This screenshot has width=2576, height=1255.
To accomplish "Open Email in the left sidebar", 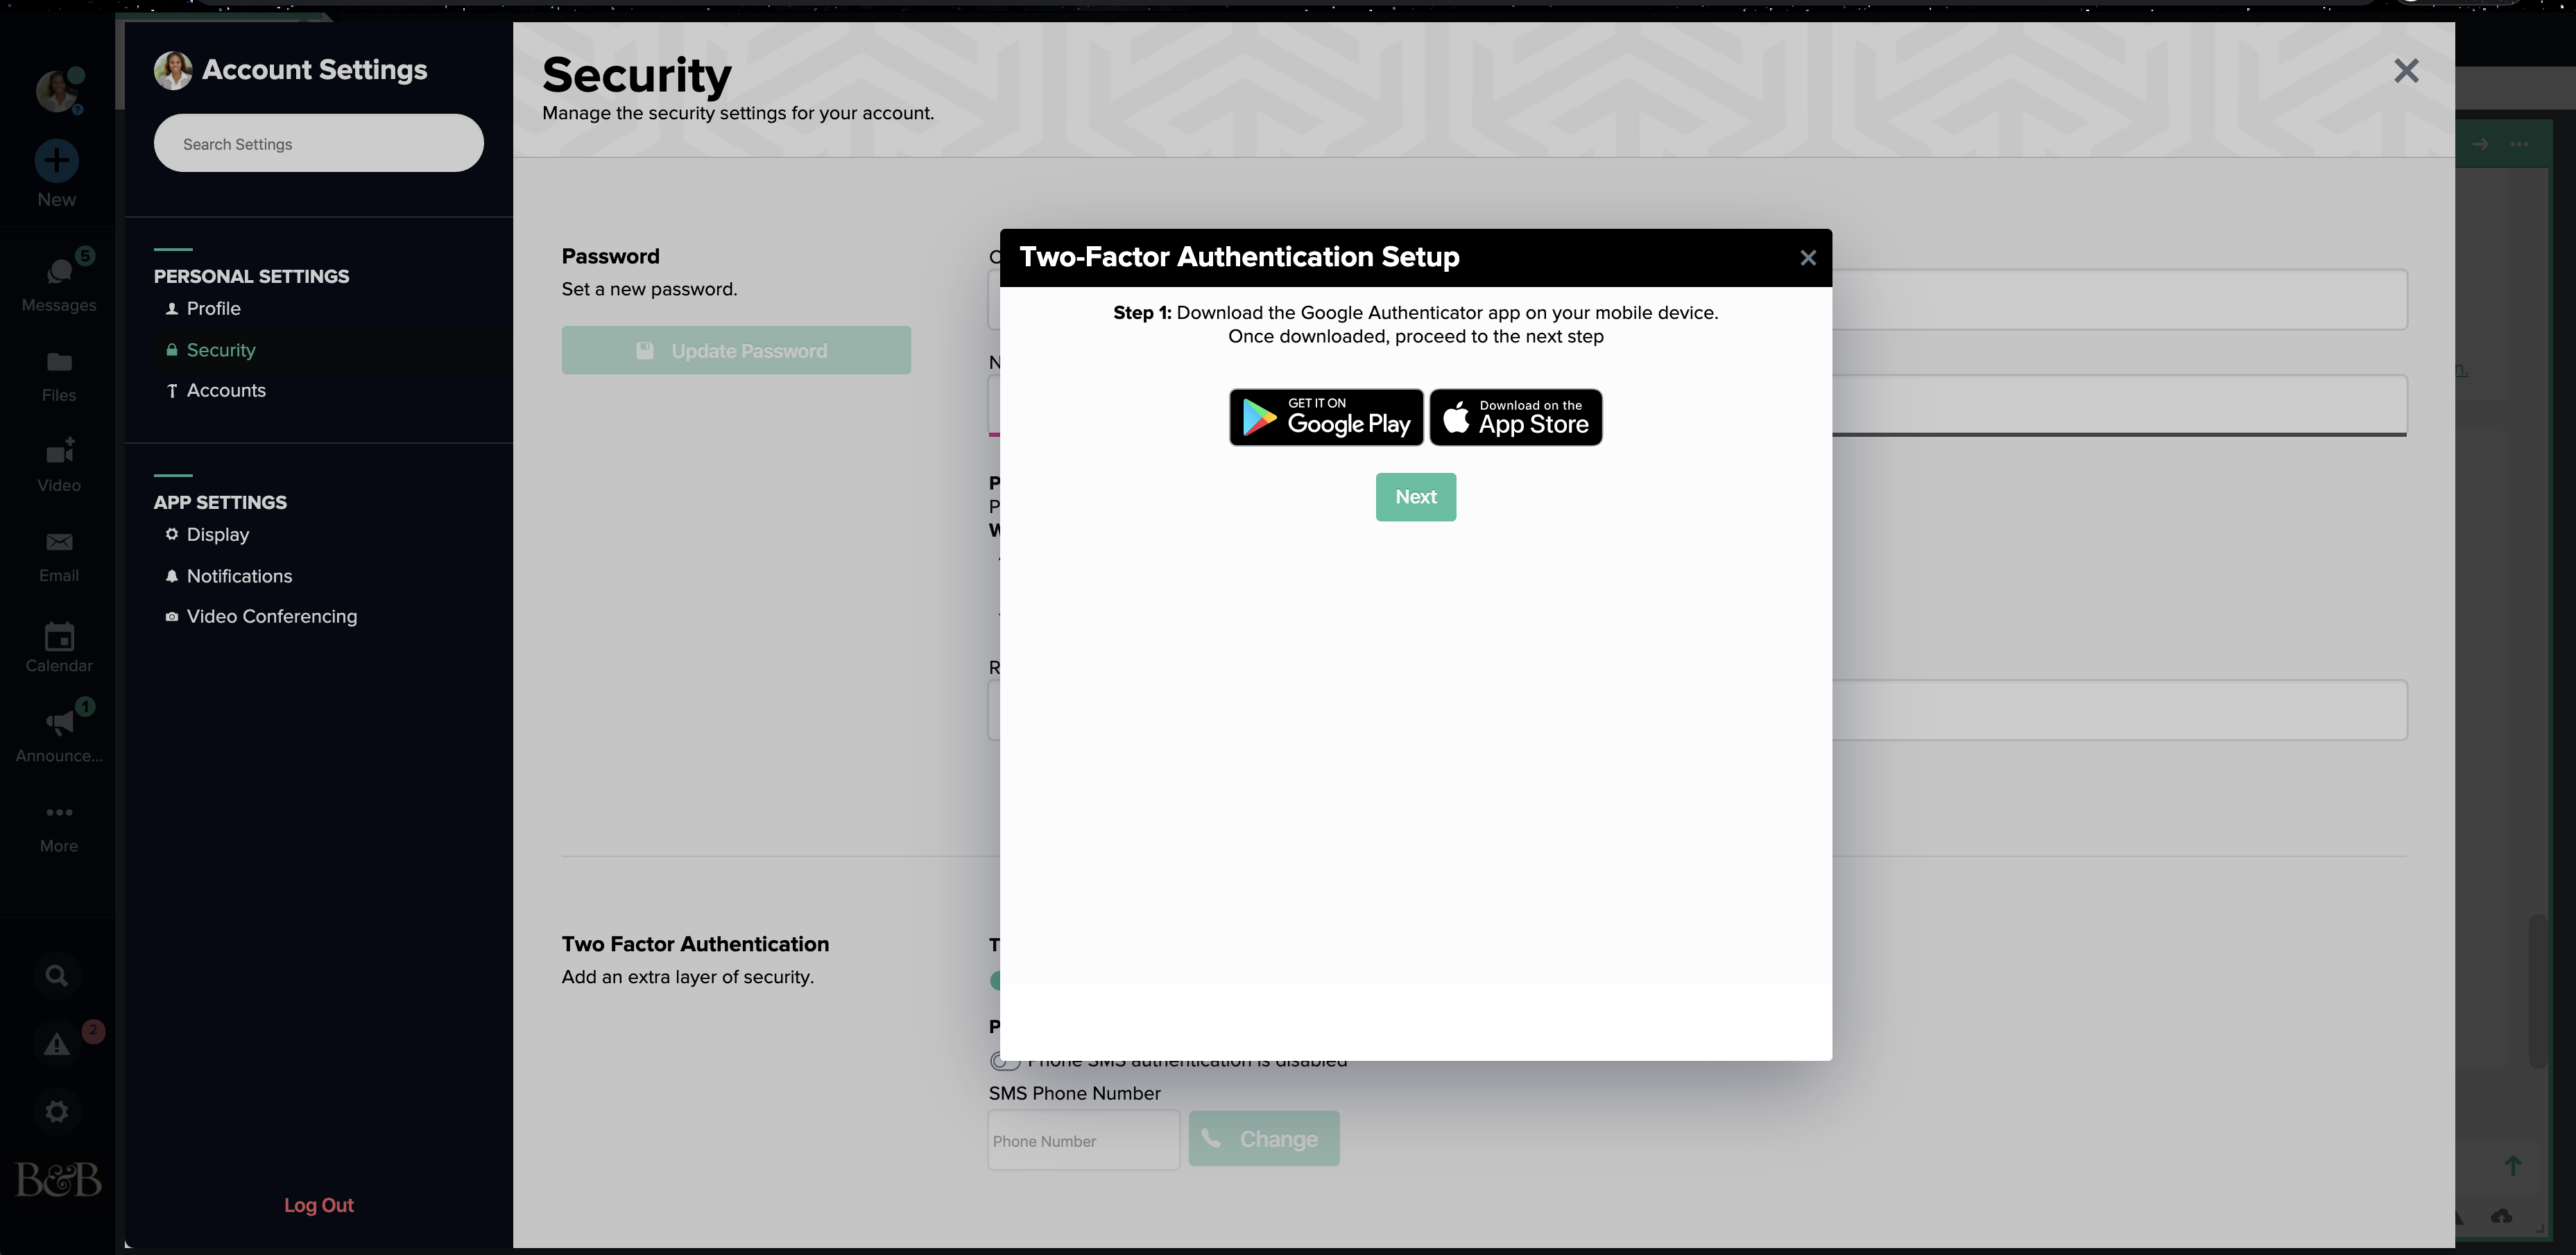I will click(59, 556).
